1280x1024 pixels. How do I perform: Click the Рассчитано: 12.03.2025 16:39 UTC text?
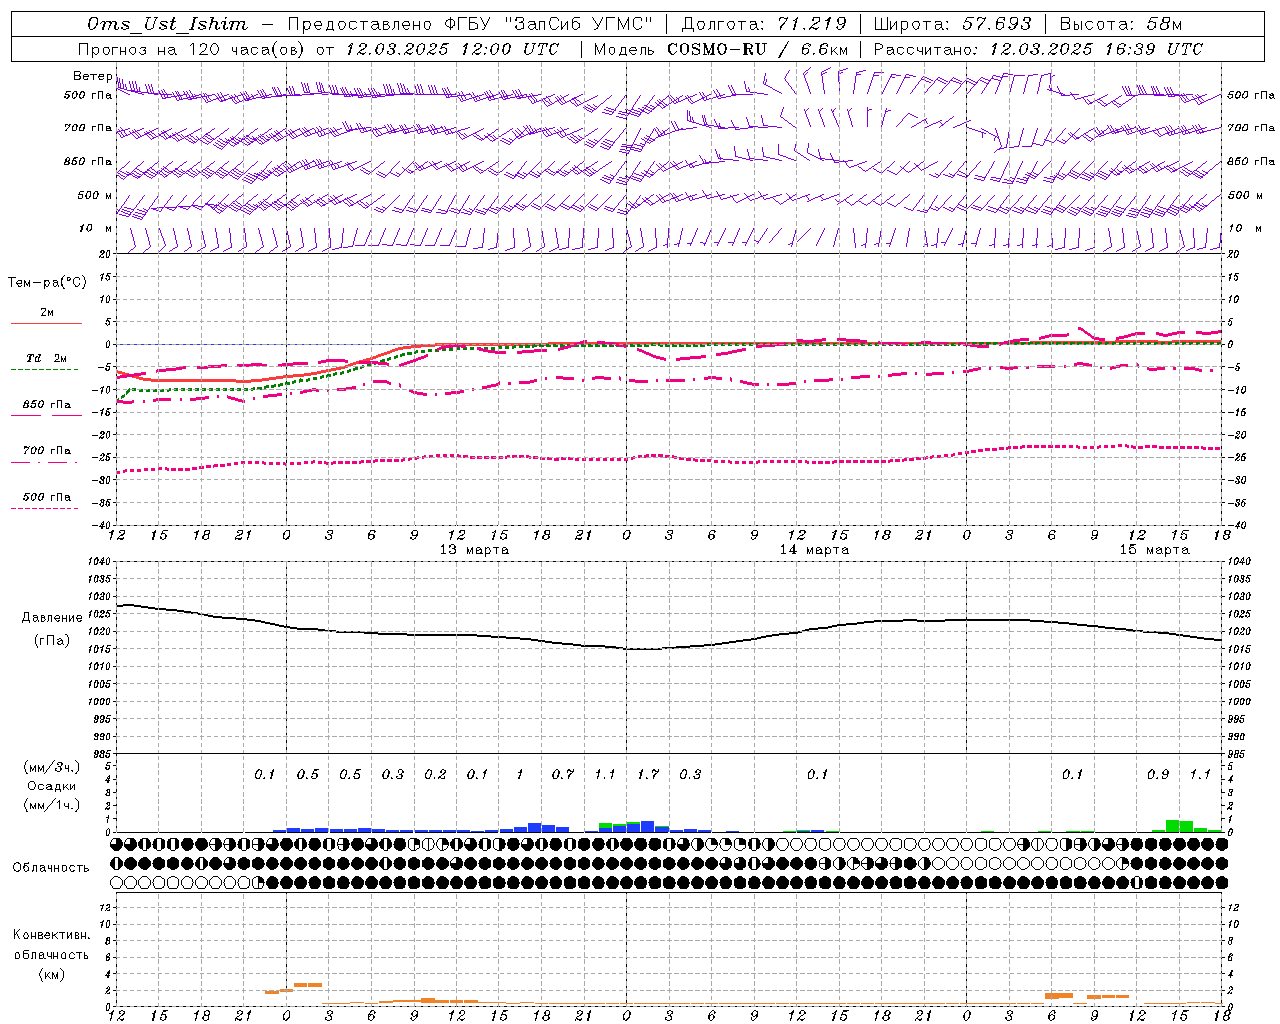coord(1039,49)
